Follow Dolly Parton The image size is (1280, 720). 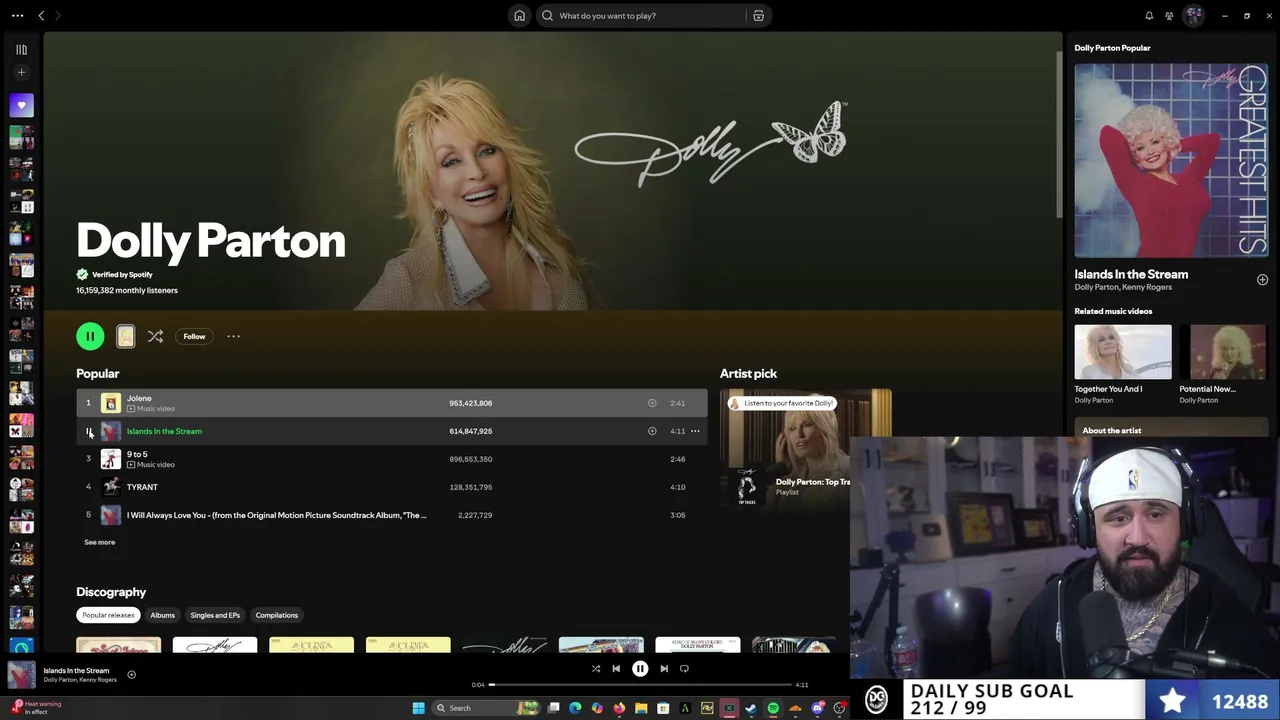click(194, 336)
